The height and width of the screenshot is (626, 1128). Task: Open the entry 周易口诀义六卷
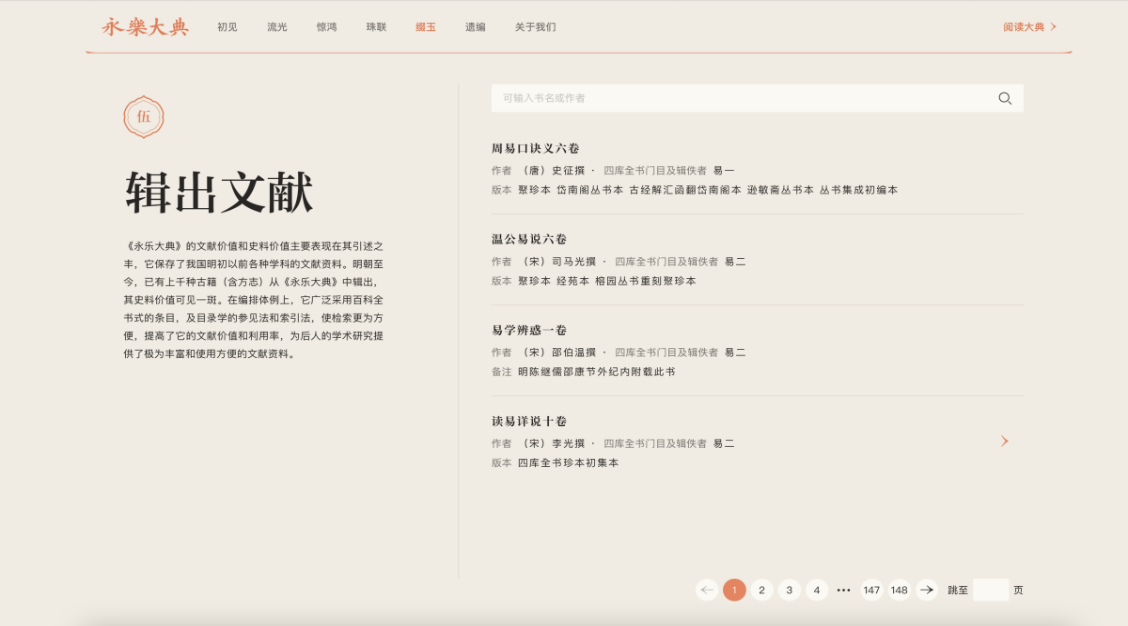(535, 148)
